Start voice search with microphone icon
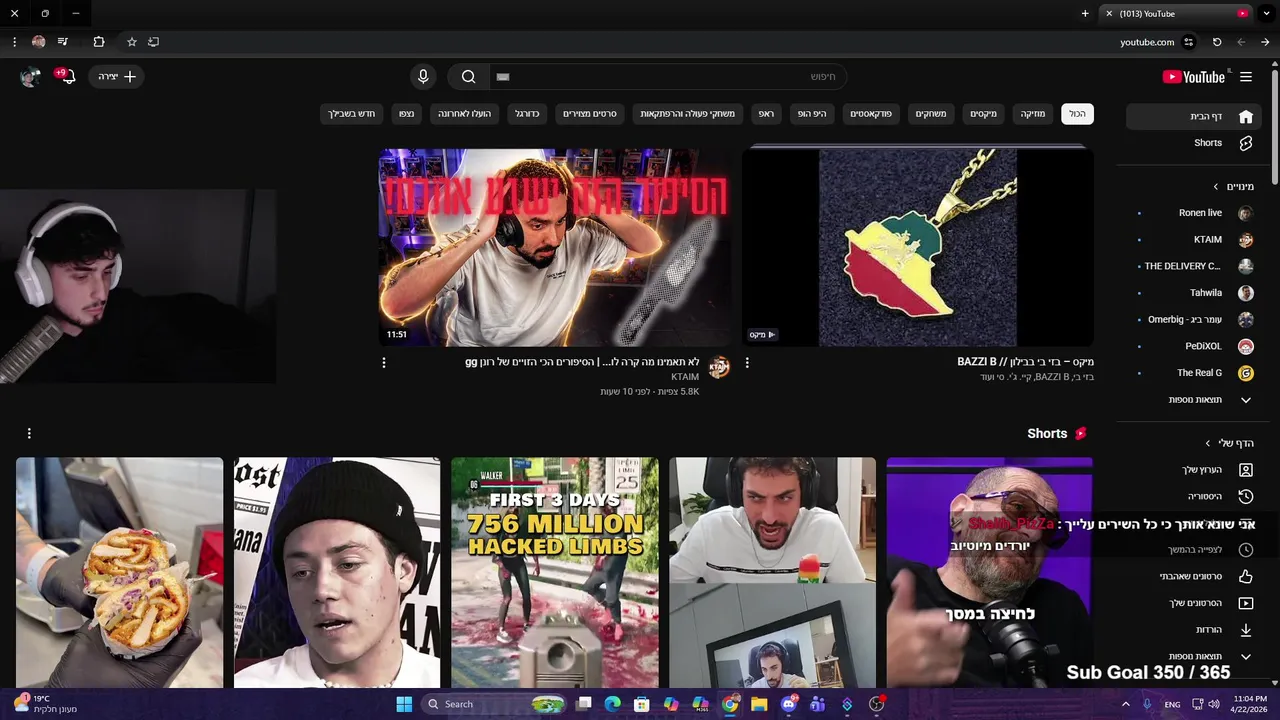Viewport: 1280px width, 720px height. 423,77
